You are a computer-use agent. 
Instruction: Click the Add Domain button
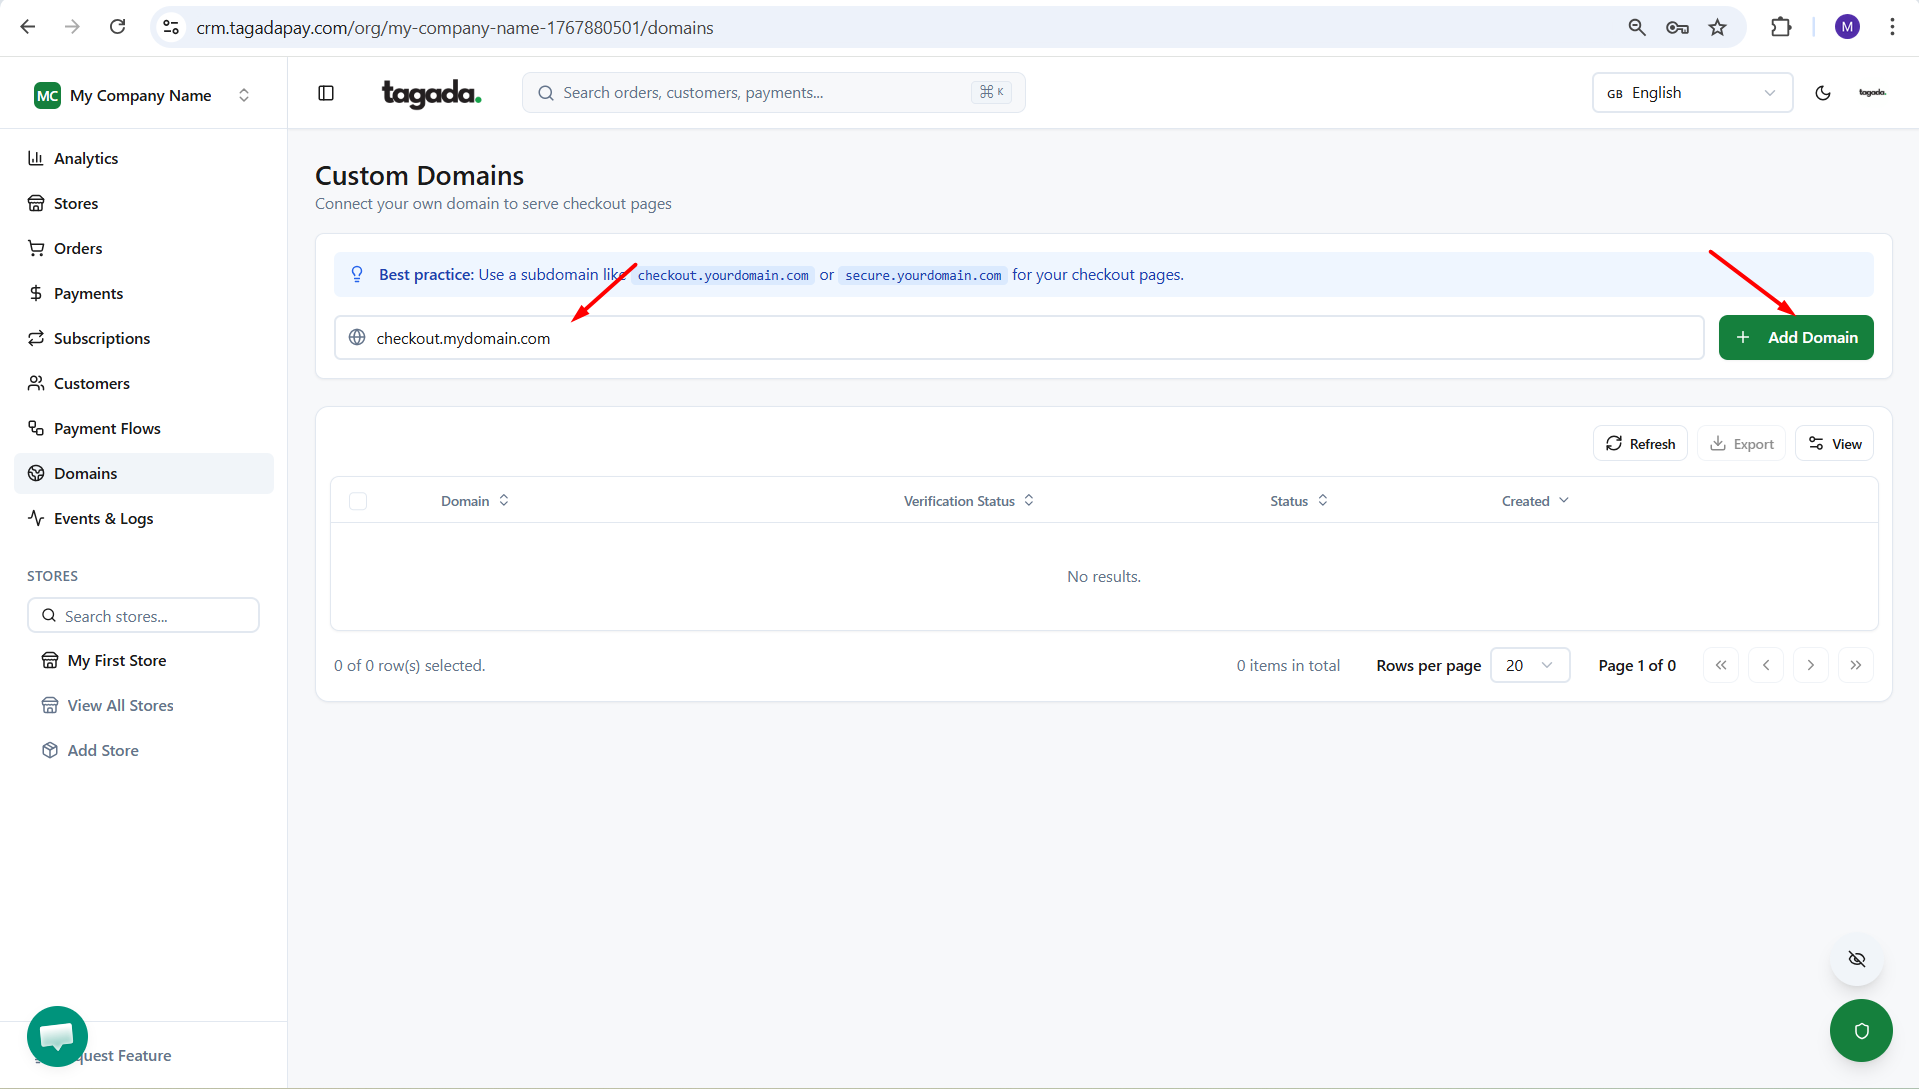(1795, 338)
